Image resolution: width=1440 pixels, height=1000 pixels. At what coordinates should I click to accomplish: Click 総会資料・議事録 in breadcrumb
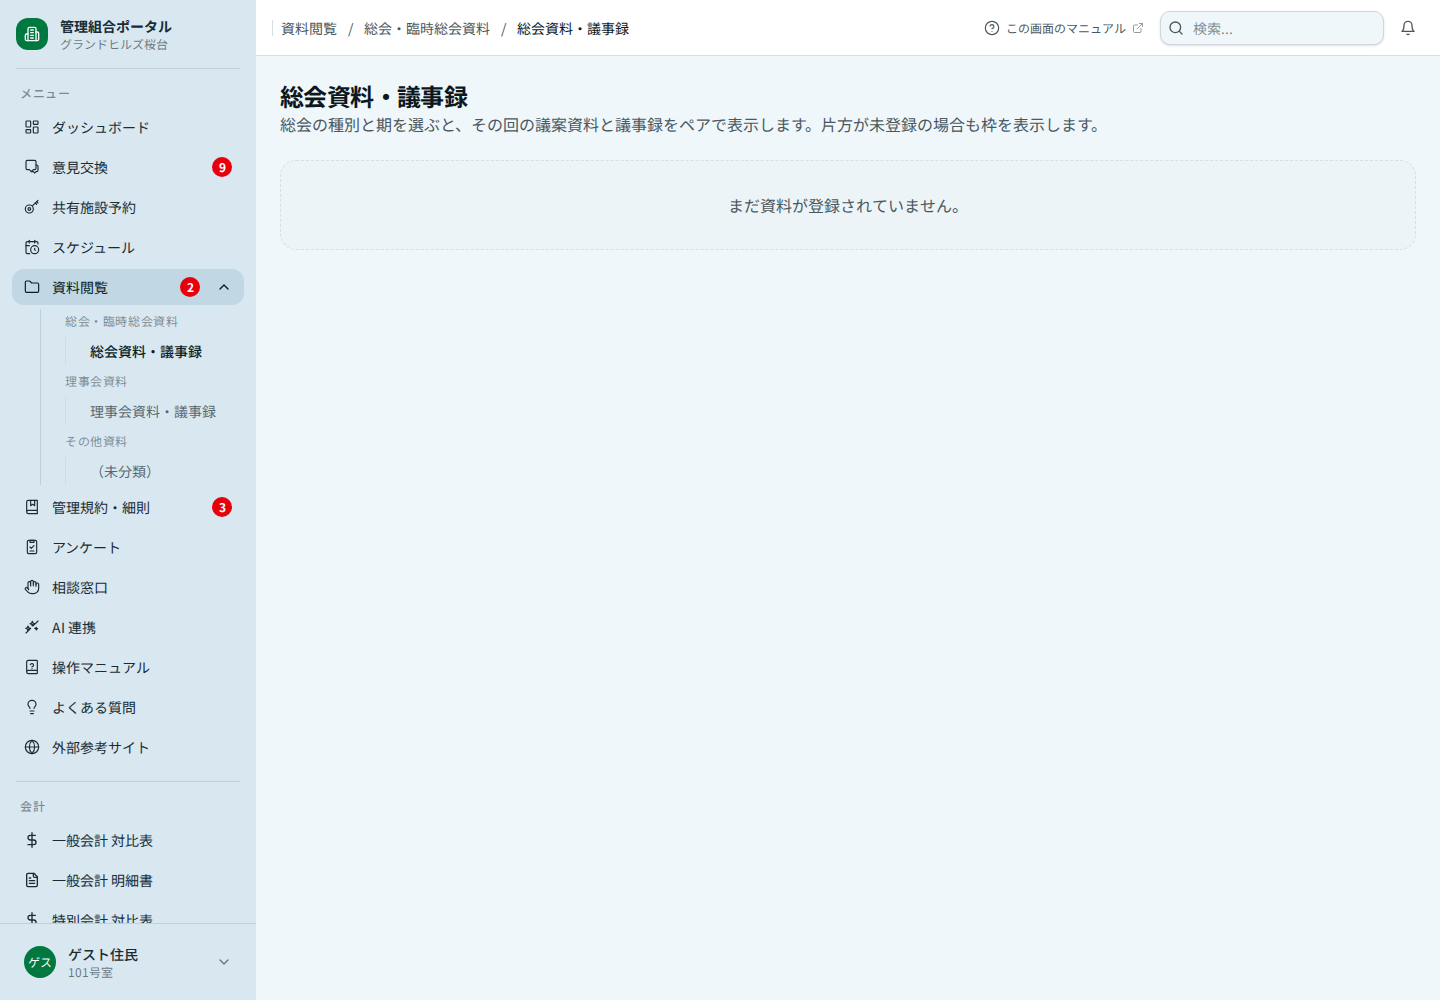tap(573, 29)
